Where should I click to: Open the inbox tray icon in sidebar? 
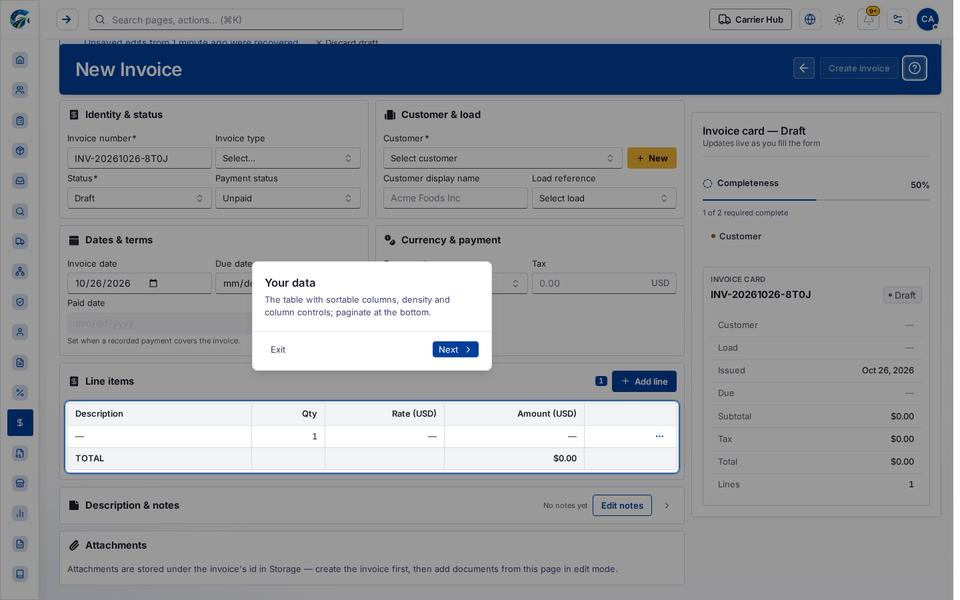(20, 181)
